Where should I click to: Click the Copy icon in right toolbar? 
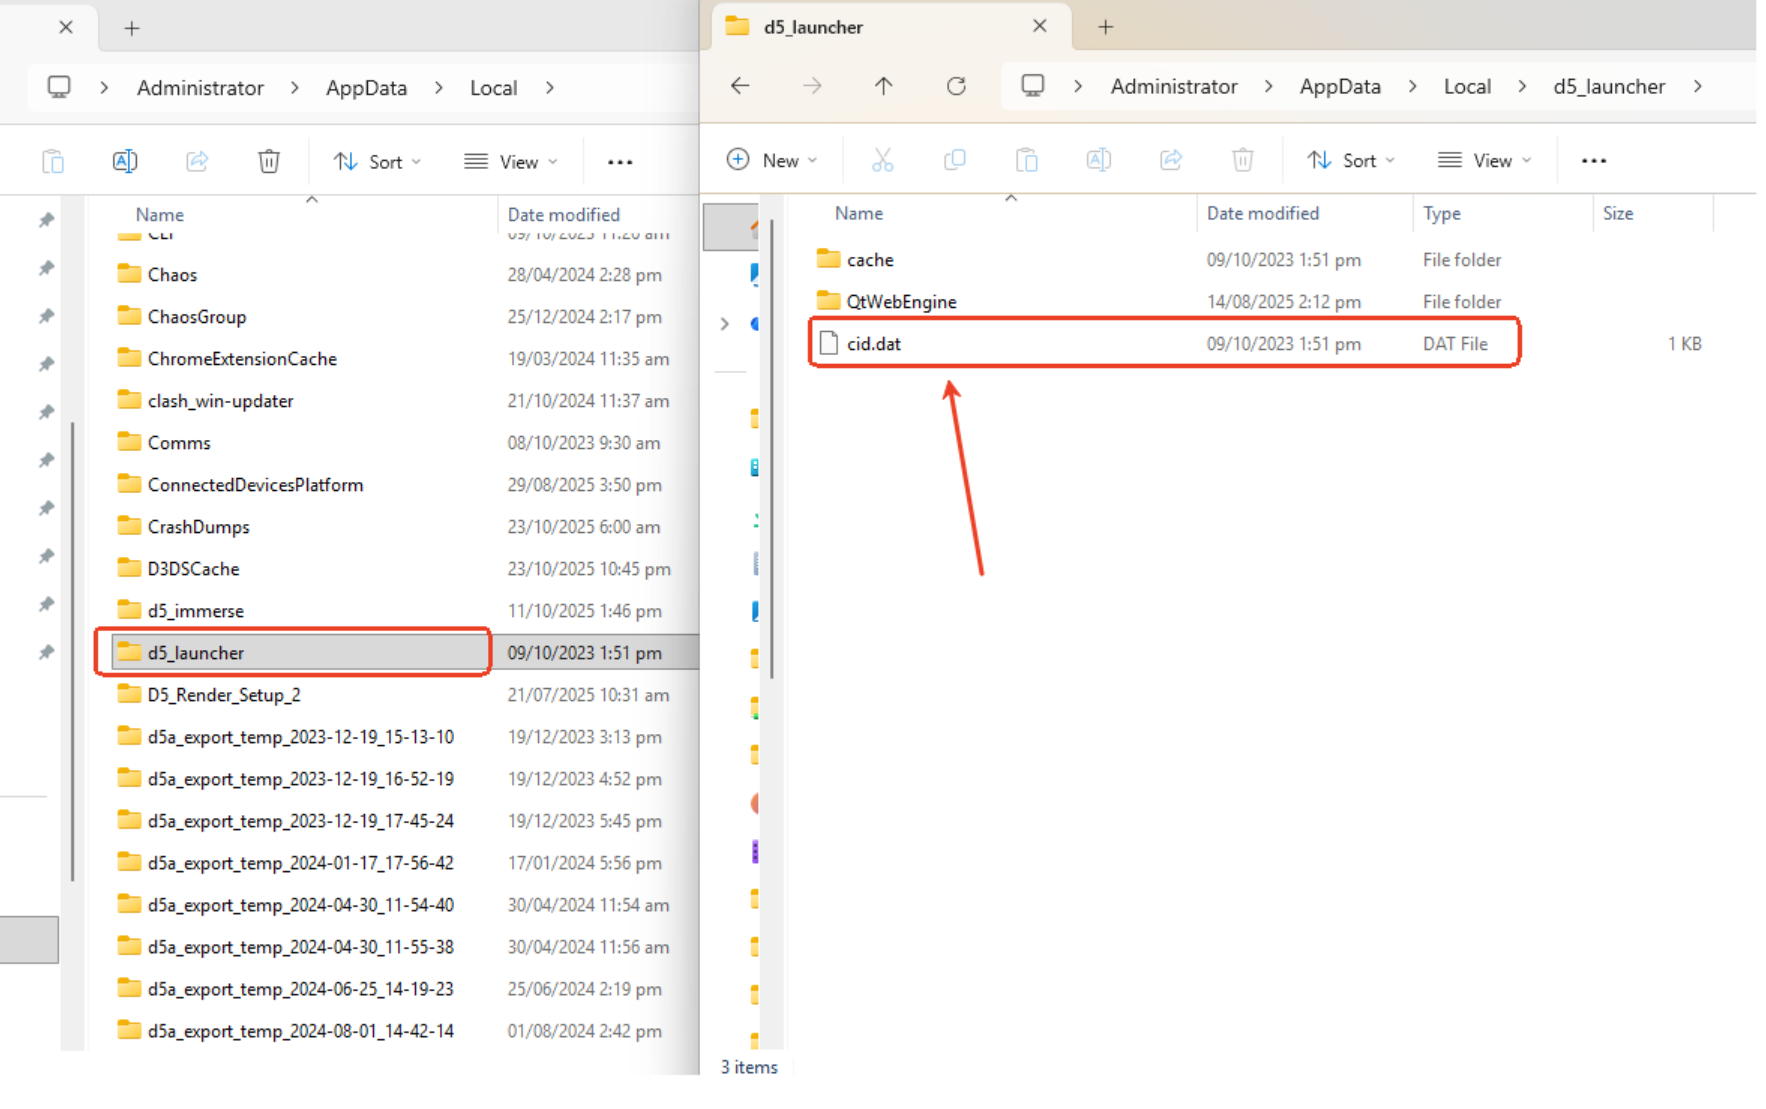pyautogui.click(x=955, y=161)
